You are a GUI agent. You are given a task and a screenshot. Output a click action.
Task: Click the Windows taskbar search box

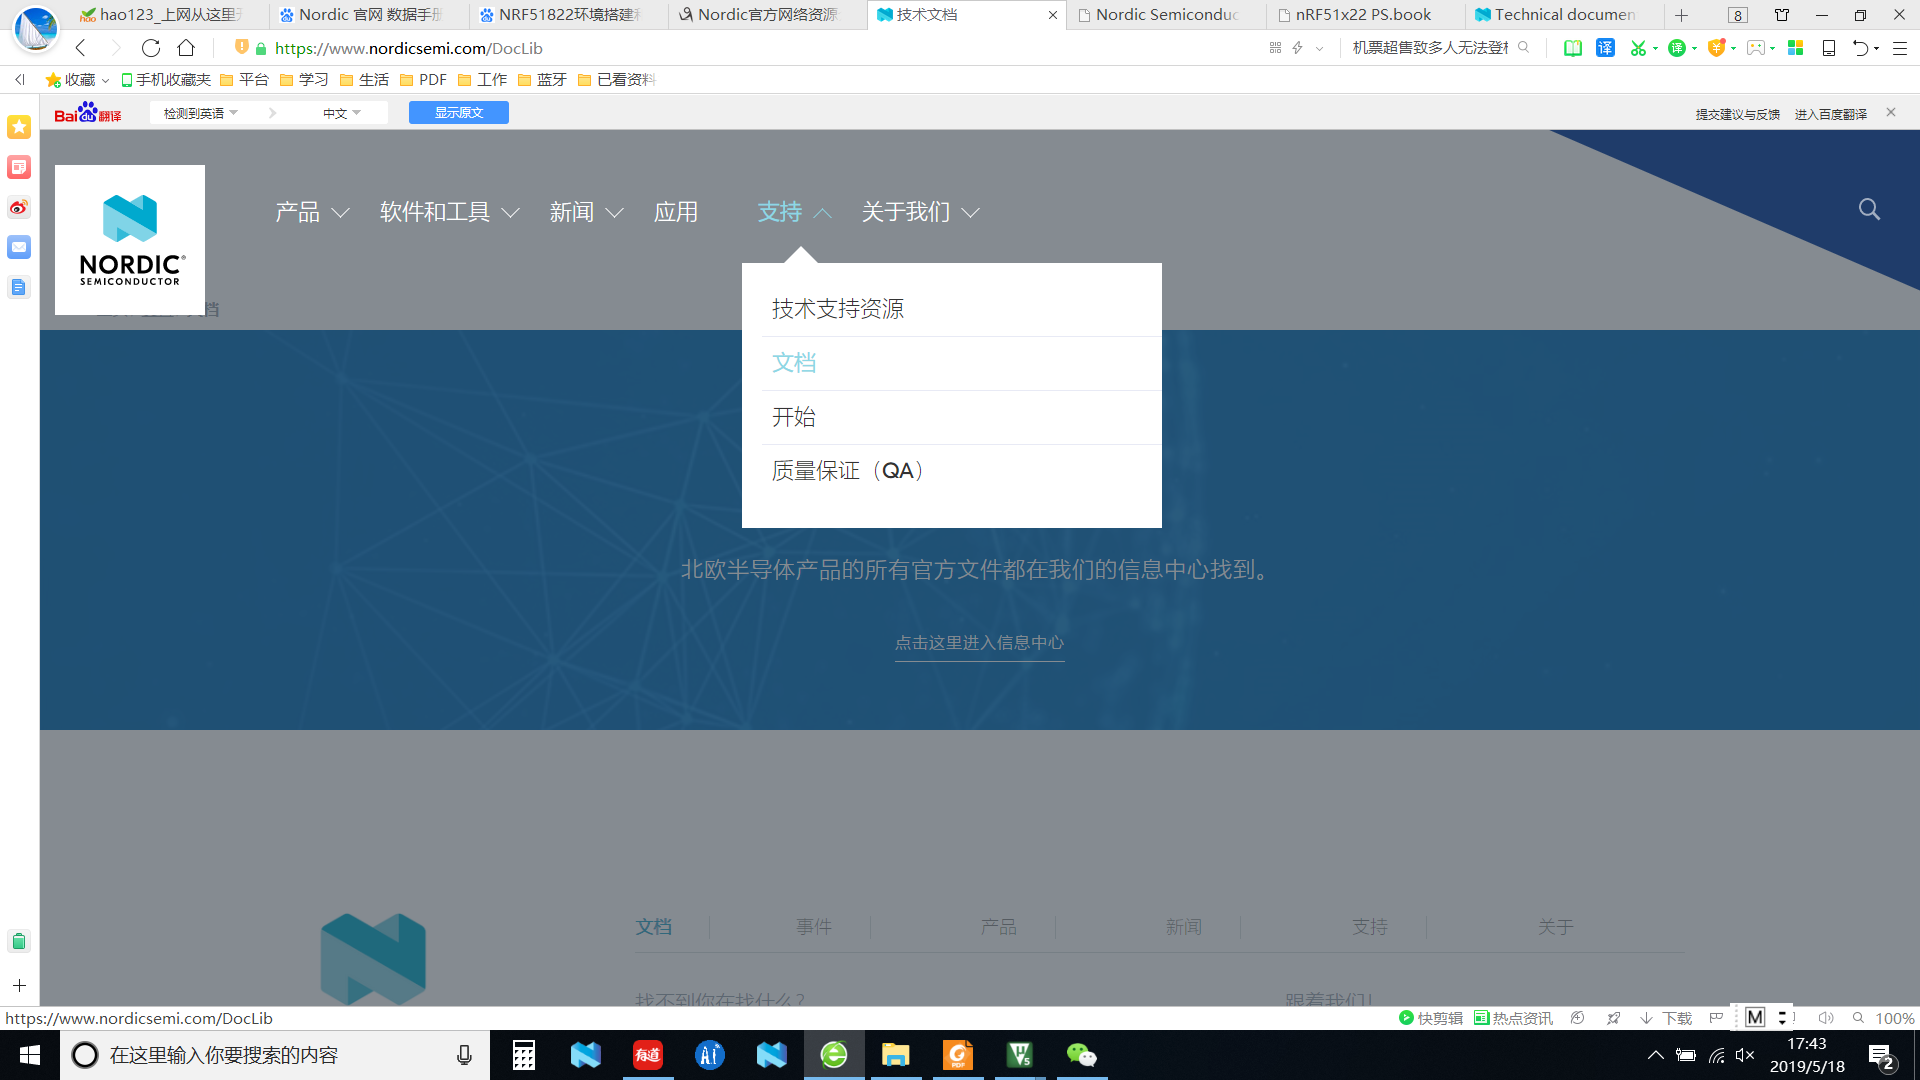pos(270,1055)
